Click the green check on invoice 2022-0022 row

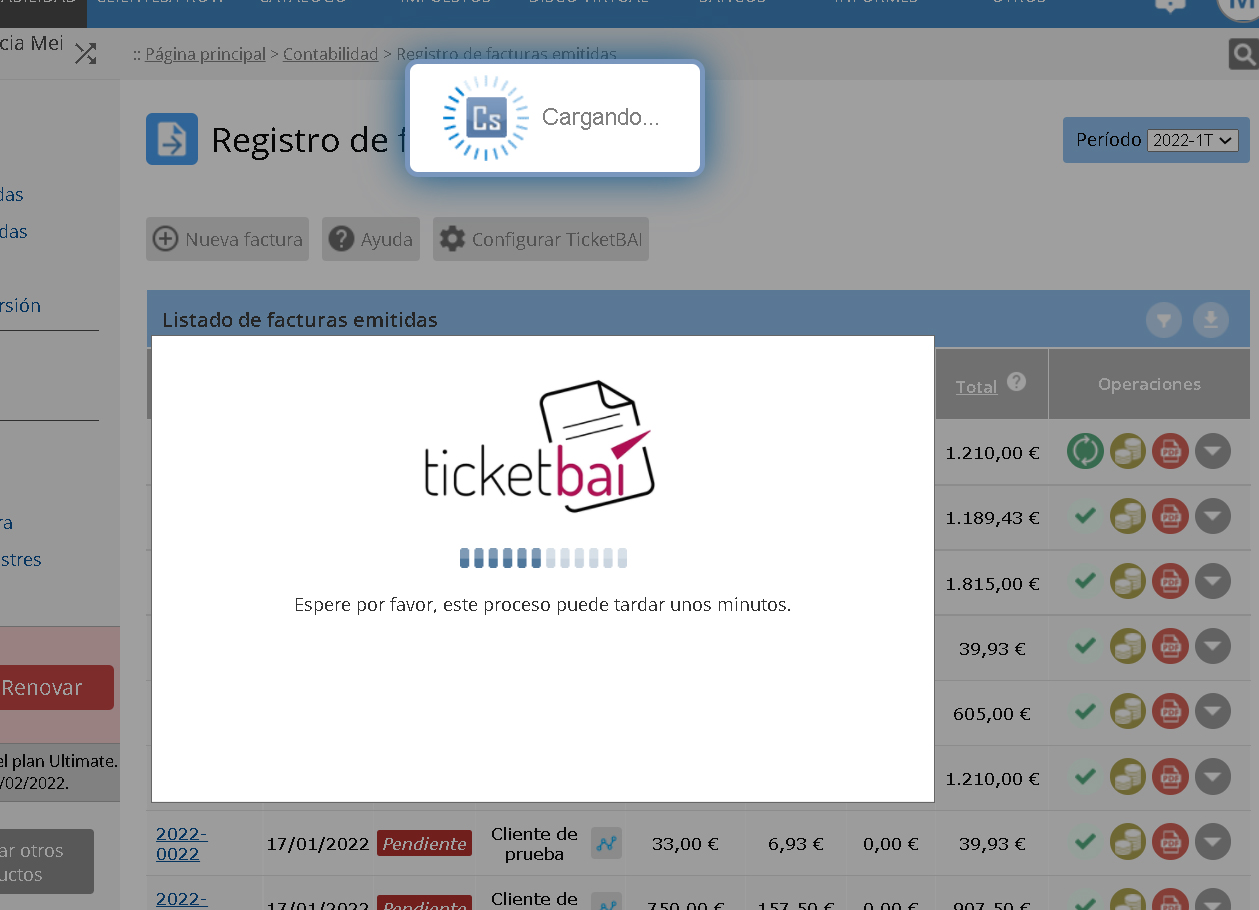pyautogui.click(x=1085, y=842)
